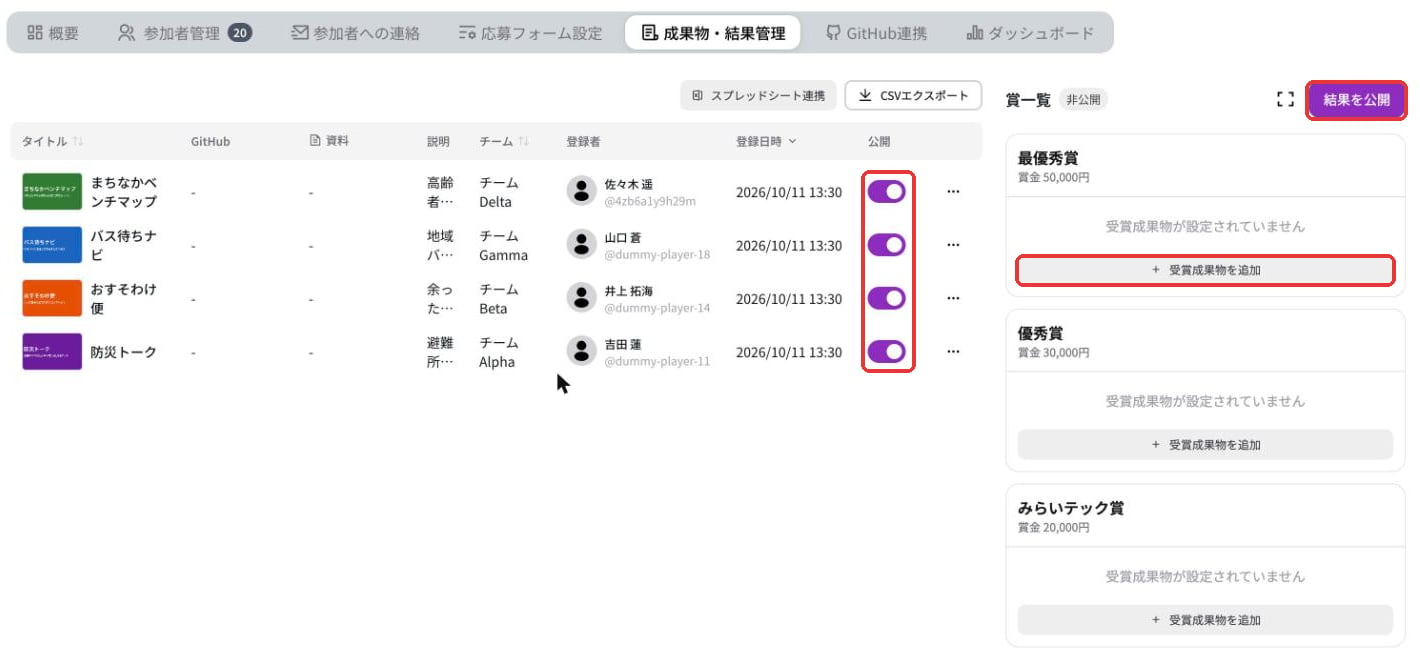Open 参加者への連絡 tab

click(x=355, y=33)
